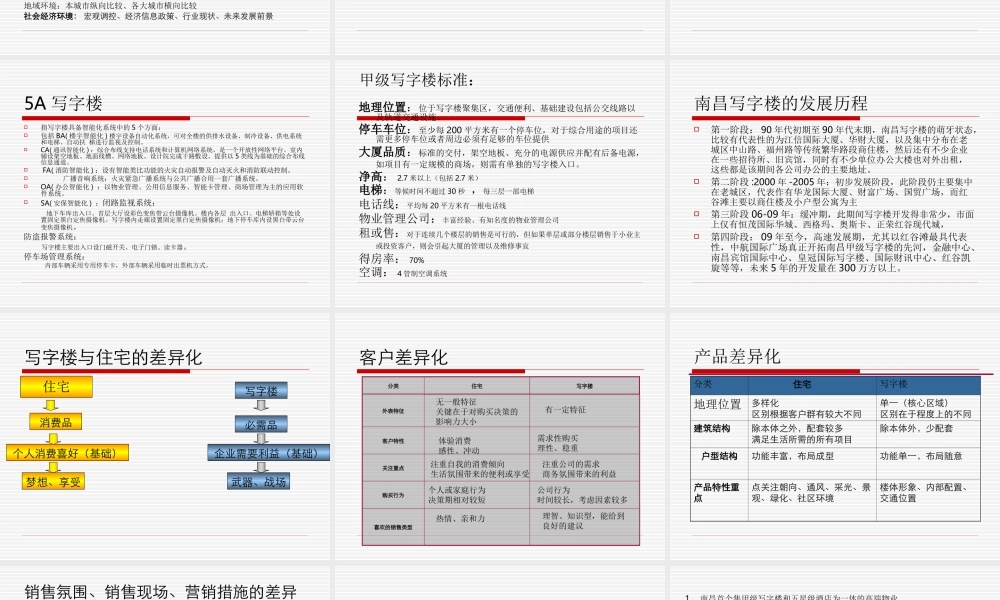Viewport: 1000px width, 600px height.
Task: Click the 梦想、享受 flowchart box
Action: [54, 481]
